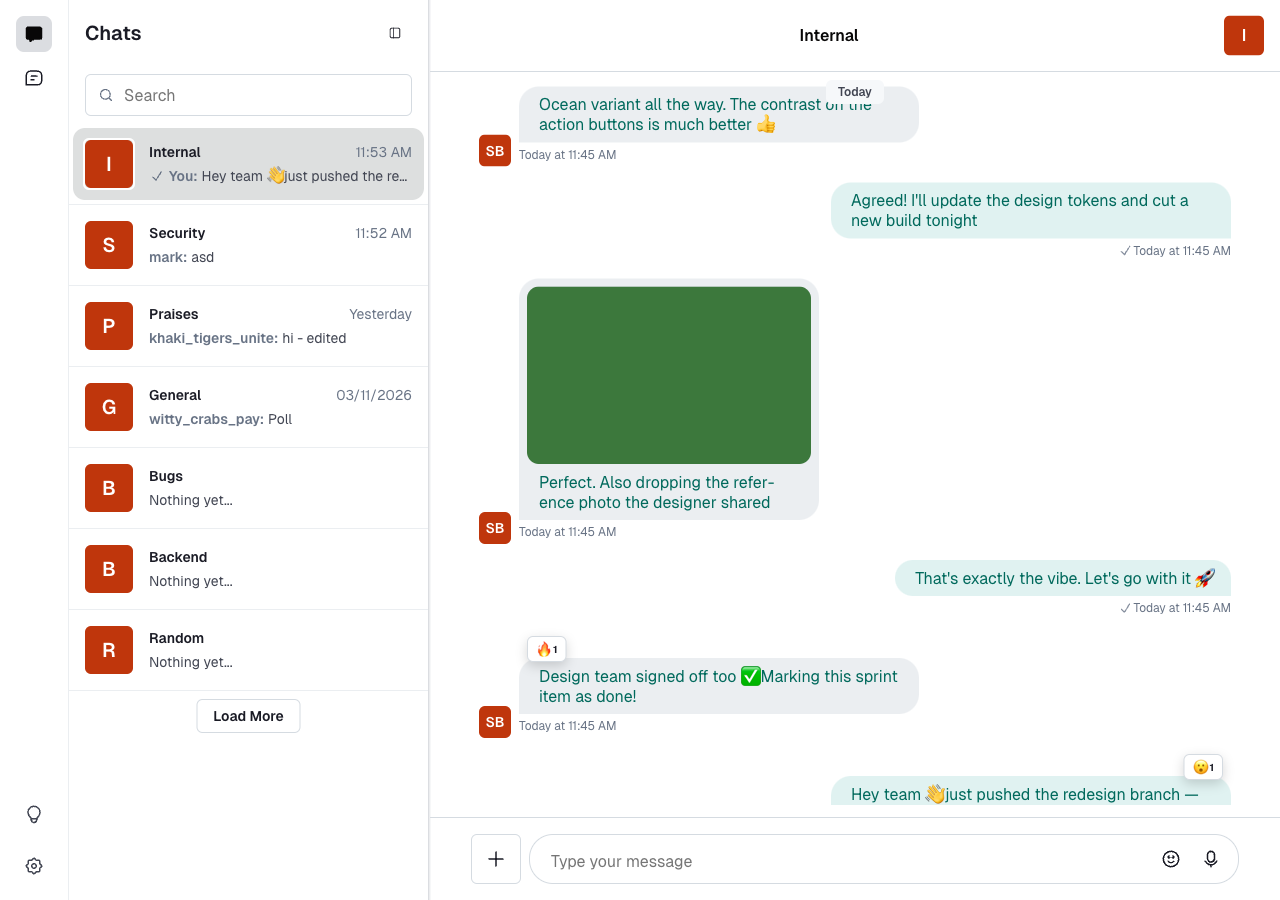Viewport: 1280px width, 900px height.
Task: Tap the surprised-face reaction on the redesign message
Action: click(1202, 767)
